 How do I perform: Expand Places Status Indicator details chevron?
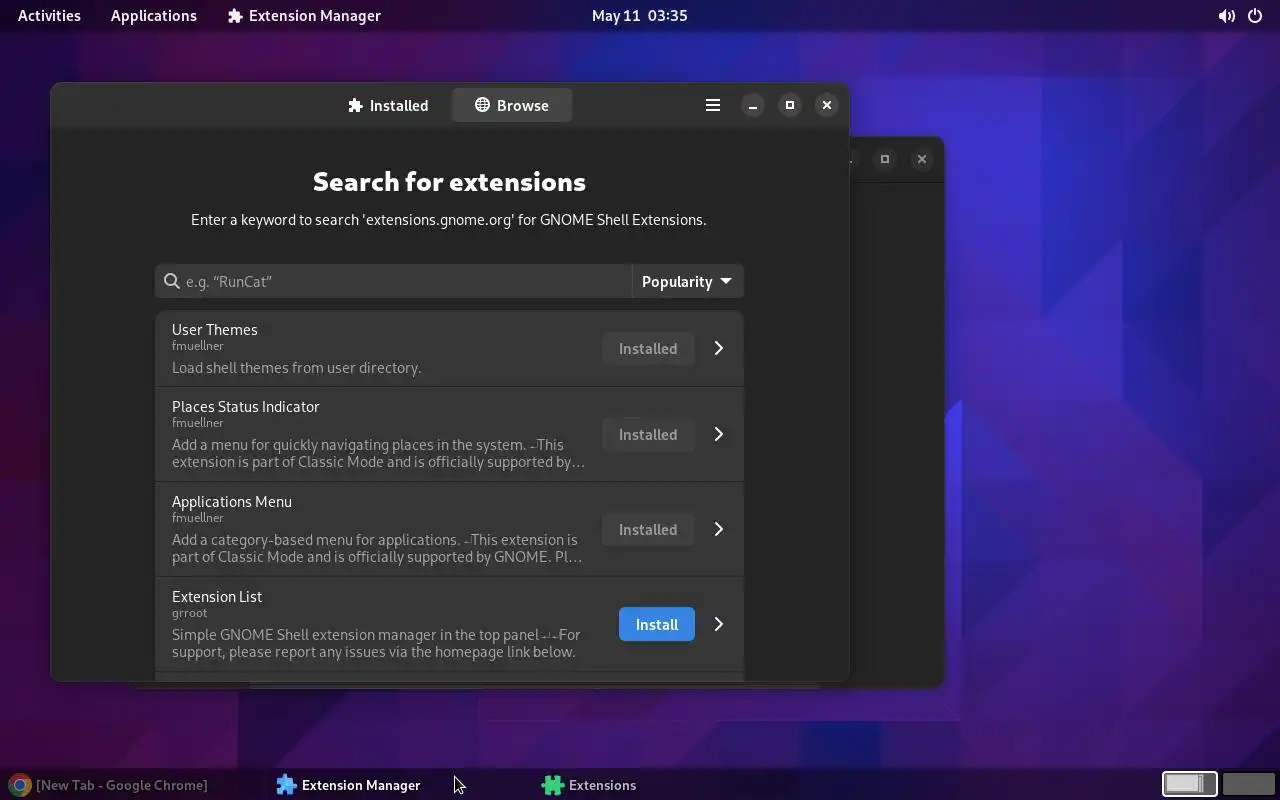point(718,434)
